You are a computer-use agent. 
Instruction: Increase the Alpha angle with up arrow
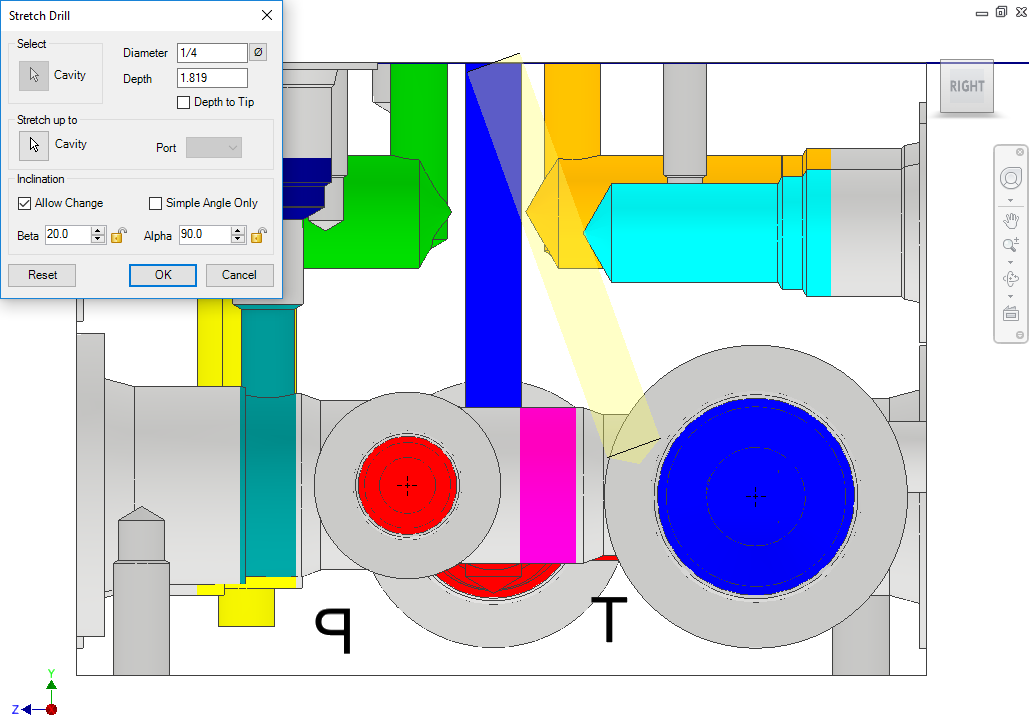[238, 230]
